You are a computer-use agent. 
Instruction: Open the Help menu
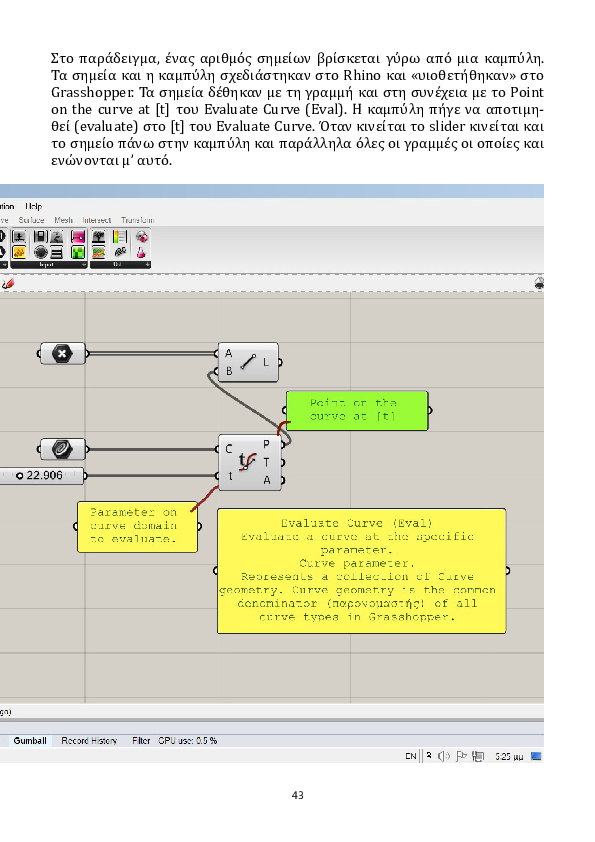coord(33,206)
